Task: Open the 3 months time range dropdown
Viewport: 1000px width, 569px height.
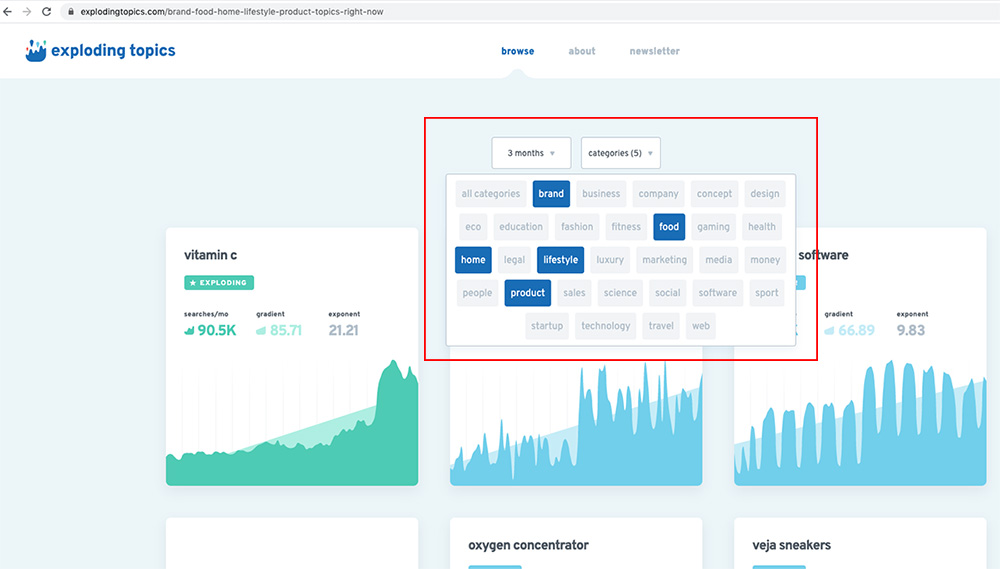Action: click(x=531, y=153)
